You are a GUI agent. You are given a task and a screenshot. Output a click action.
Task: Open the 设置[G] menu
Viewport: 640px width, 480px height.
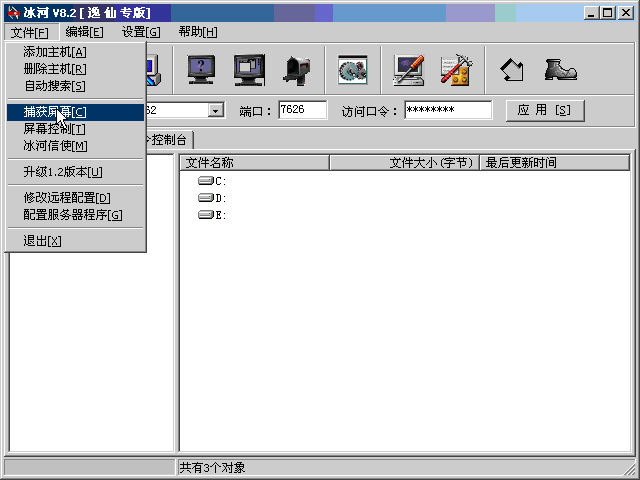(x=141, y=32)
